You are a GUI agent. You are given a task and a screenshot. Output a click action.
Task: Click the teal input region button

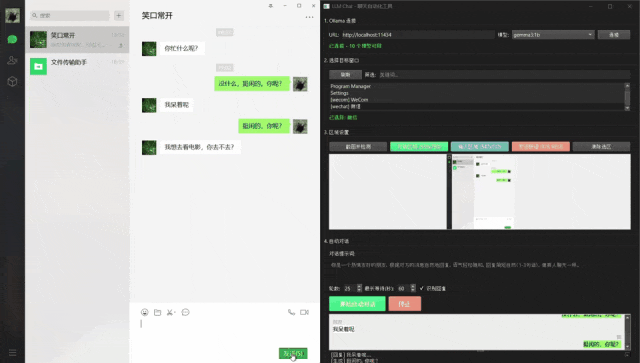pos(480,147)
